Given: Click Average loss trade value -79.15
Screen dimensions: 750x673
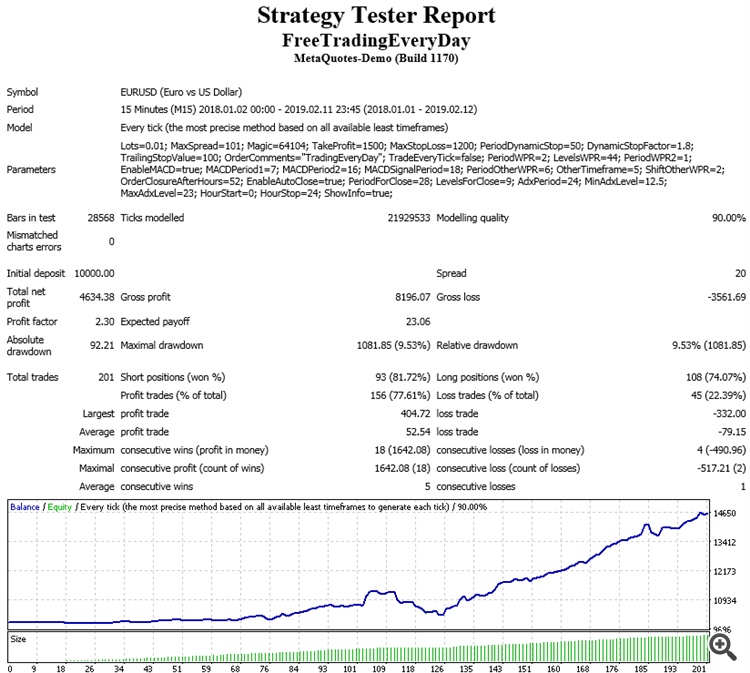Looking at the screenshot, I should coord(732,432).
